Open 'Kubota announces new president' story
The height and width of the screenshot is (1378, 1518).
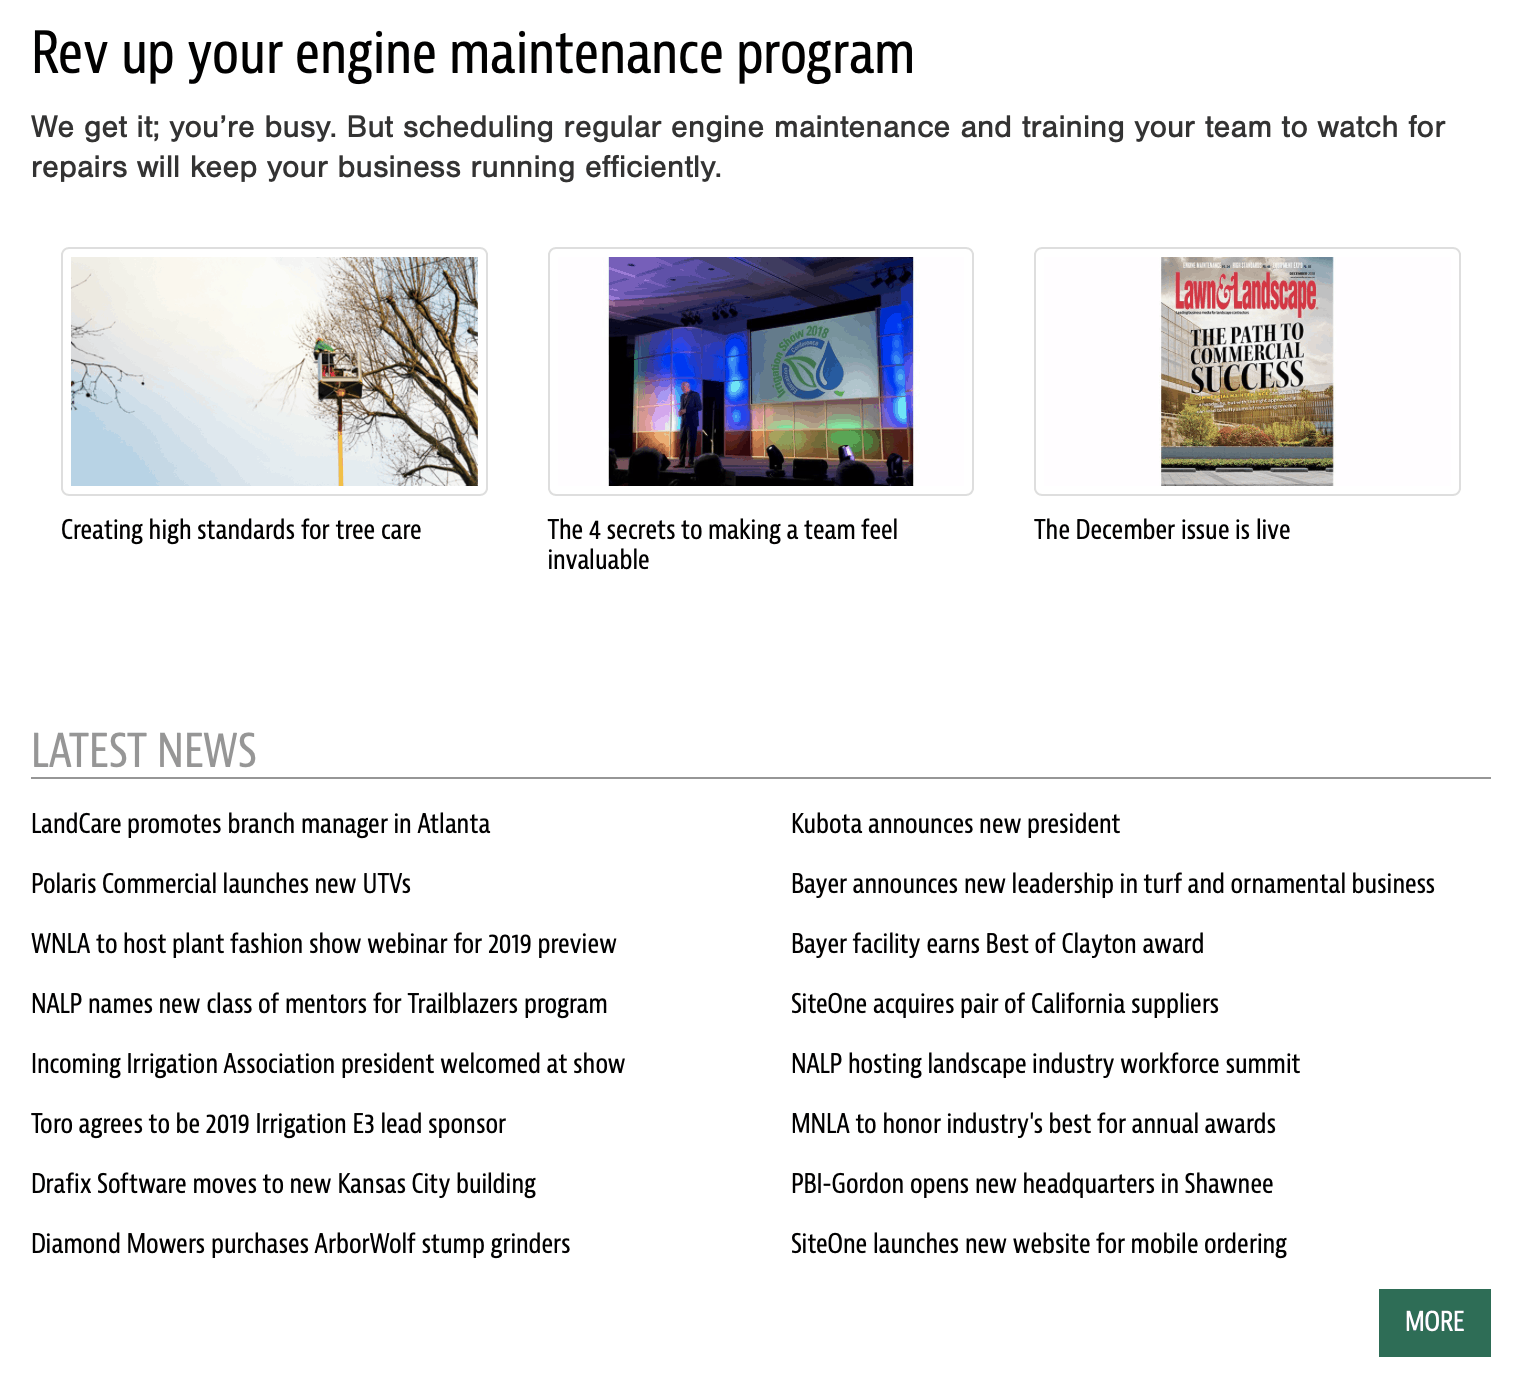point(955,824)
